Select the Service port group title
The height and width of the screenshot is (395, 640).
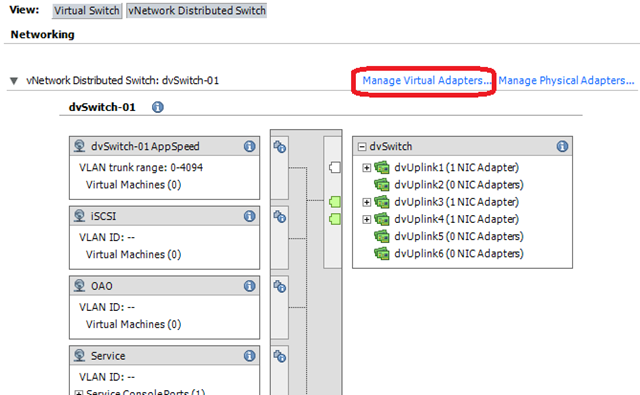[x=108, y=356]
